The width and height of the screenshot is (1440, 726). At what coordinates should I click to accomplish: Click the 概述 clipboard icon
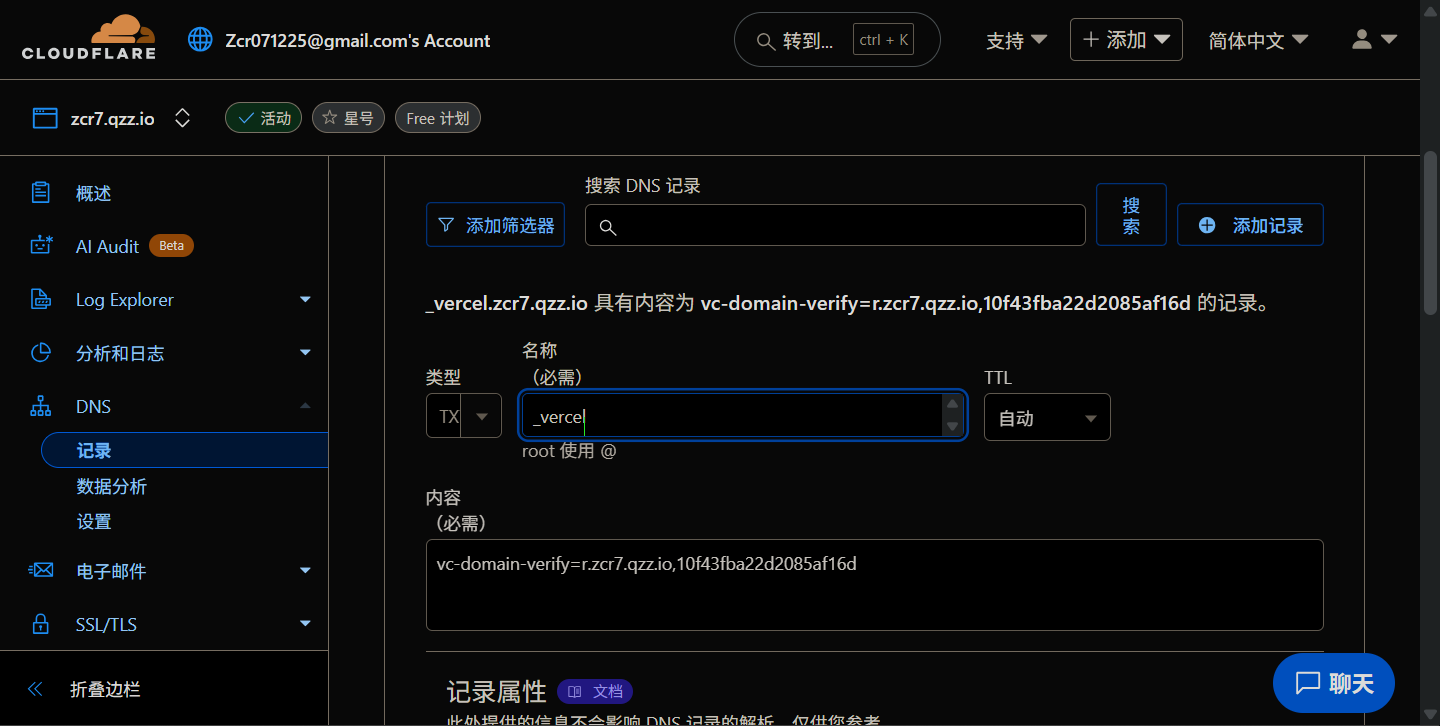tap(41, 192)
